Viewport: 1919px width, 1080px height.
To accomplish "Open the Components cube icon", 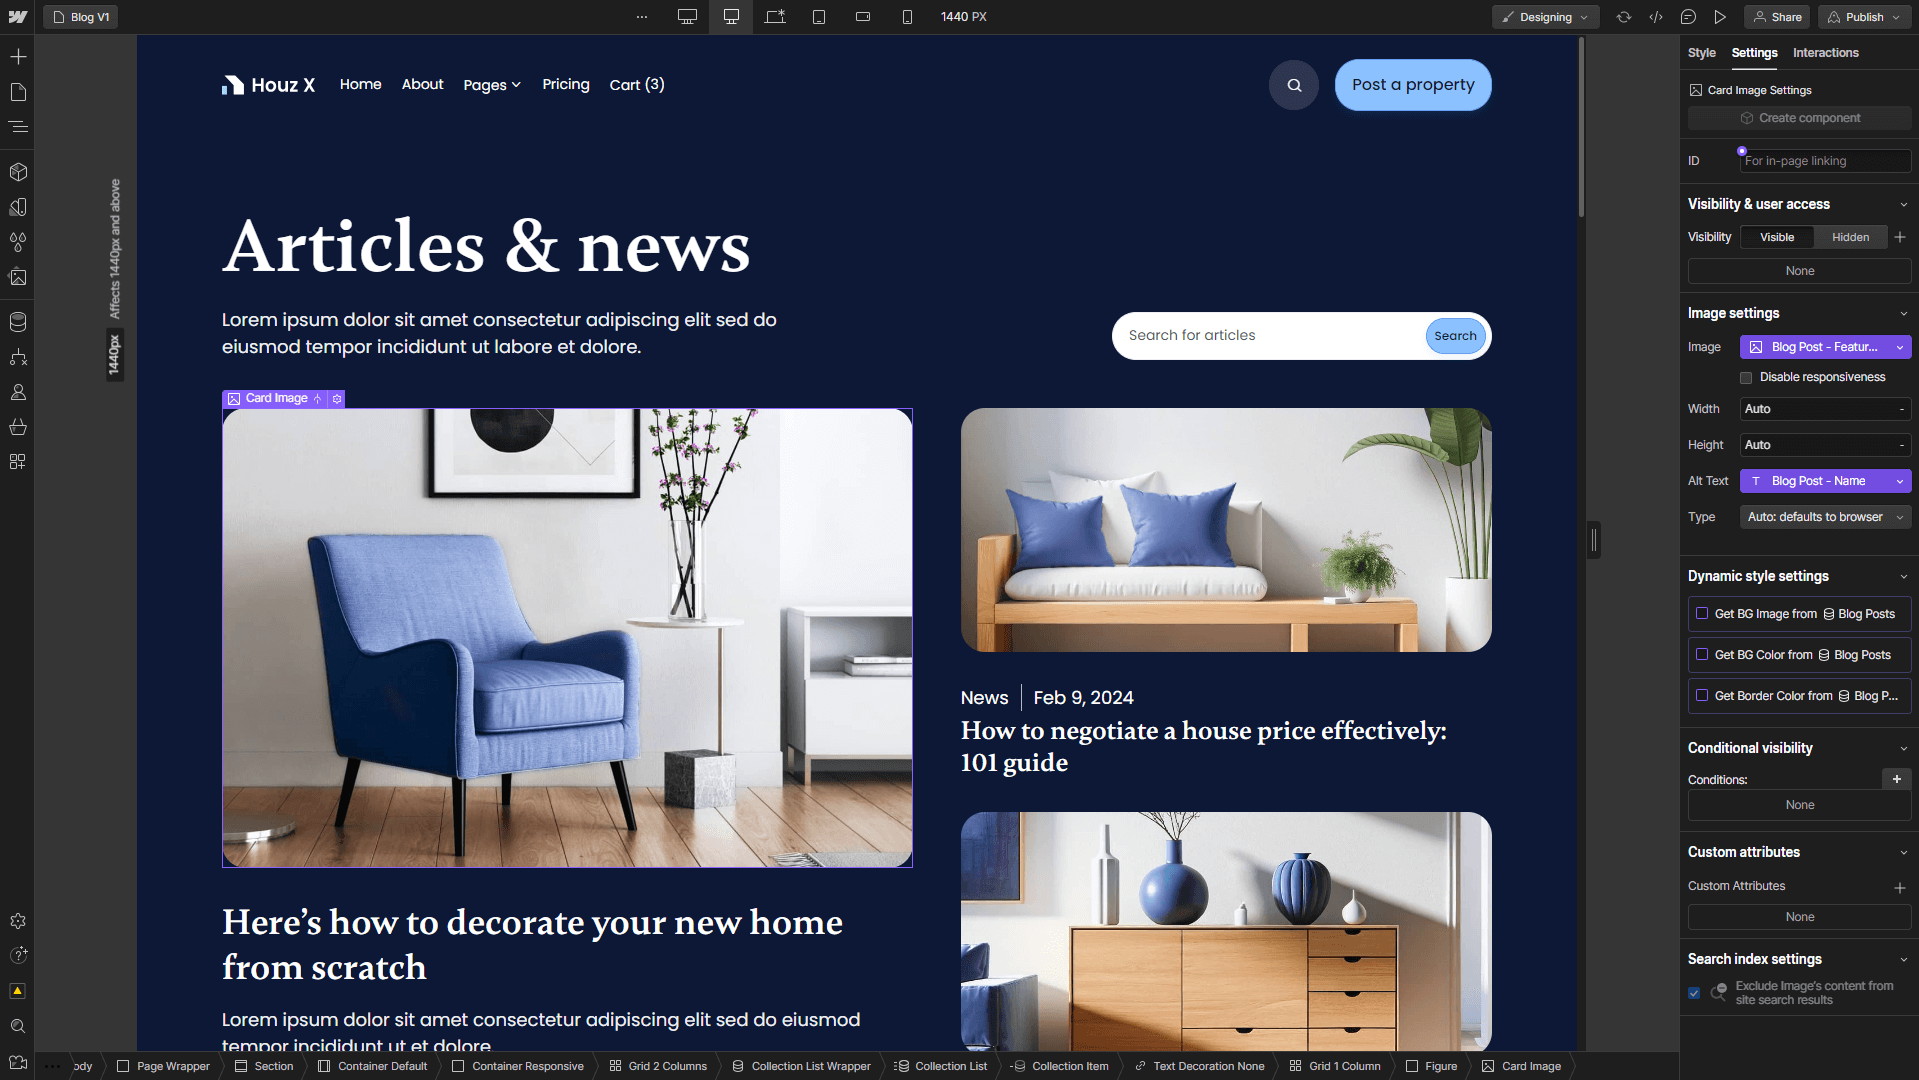I will click(18, 172).
